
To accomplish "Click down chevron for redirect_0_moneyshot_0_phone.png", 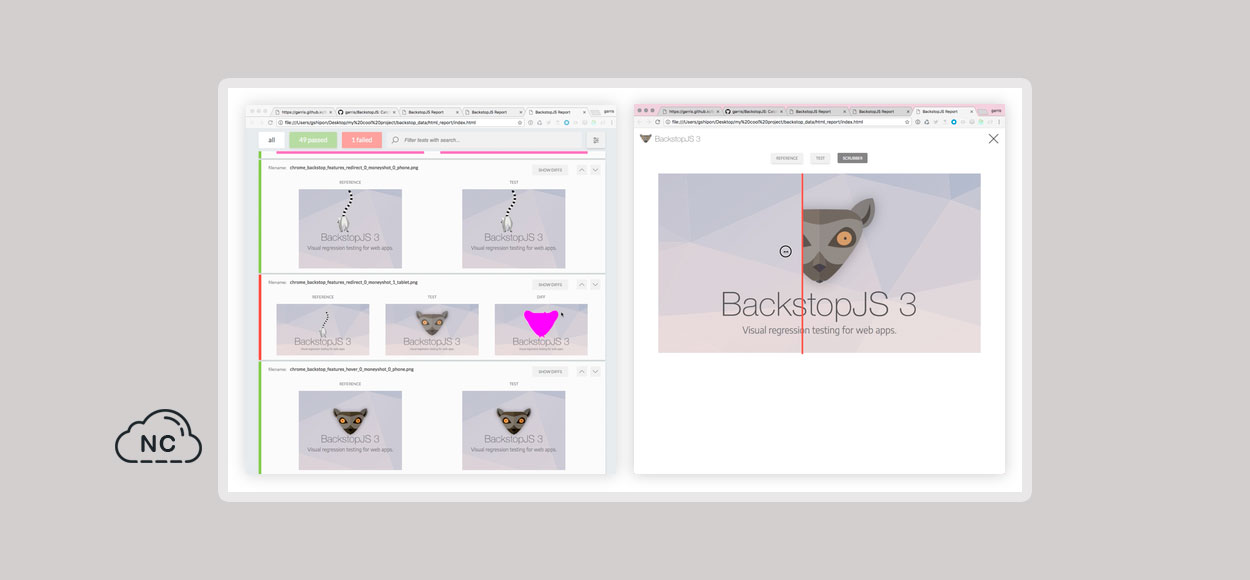I will point(595,170).
